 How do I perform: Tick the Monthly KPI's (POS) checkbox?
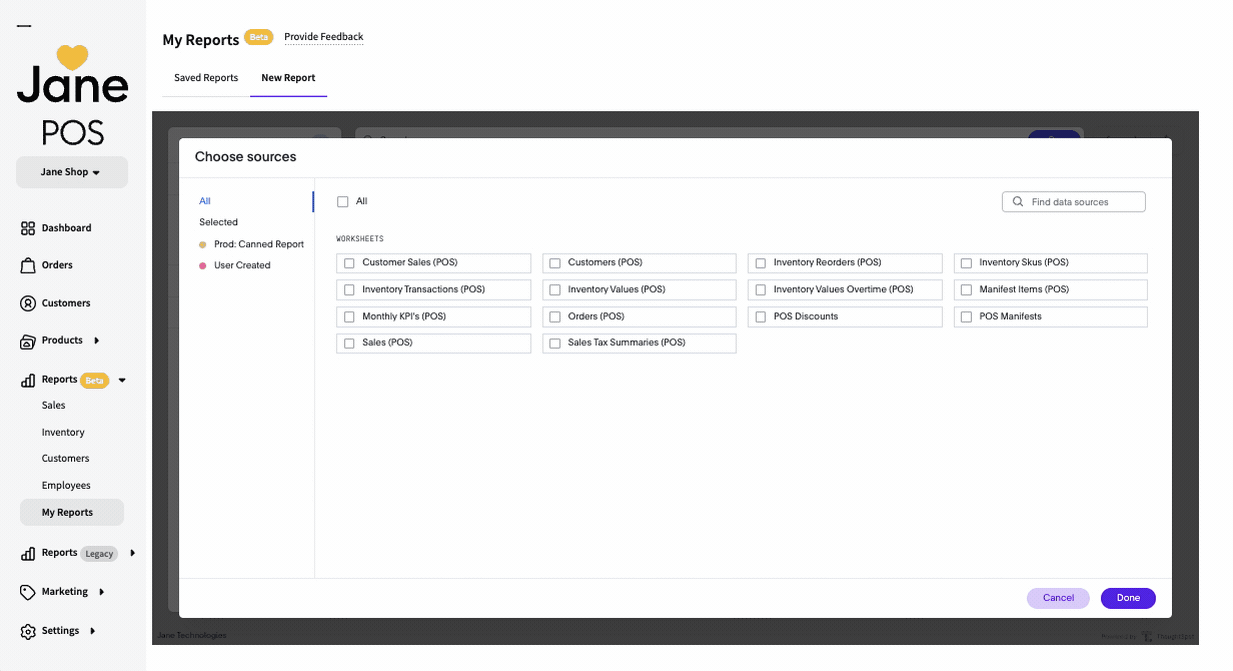(349, 317)
